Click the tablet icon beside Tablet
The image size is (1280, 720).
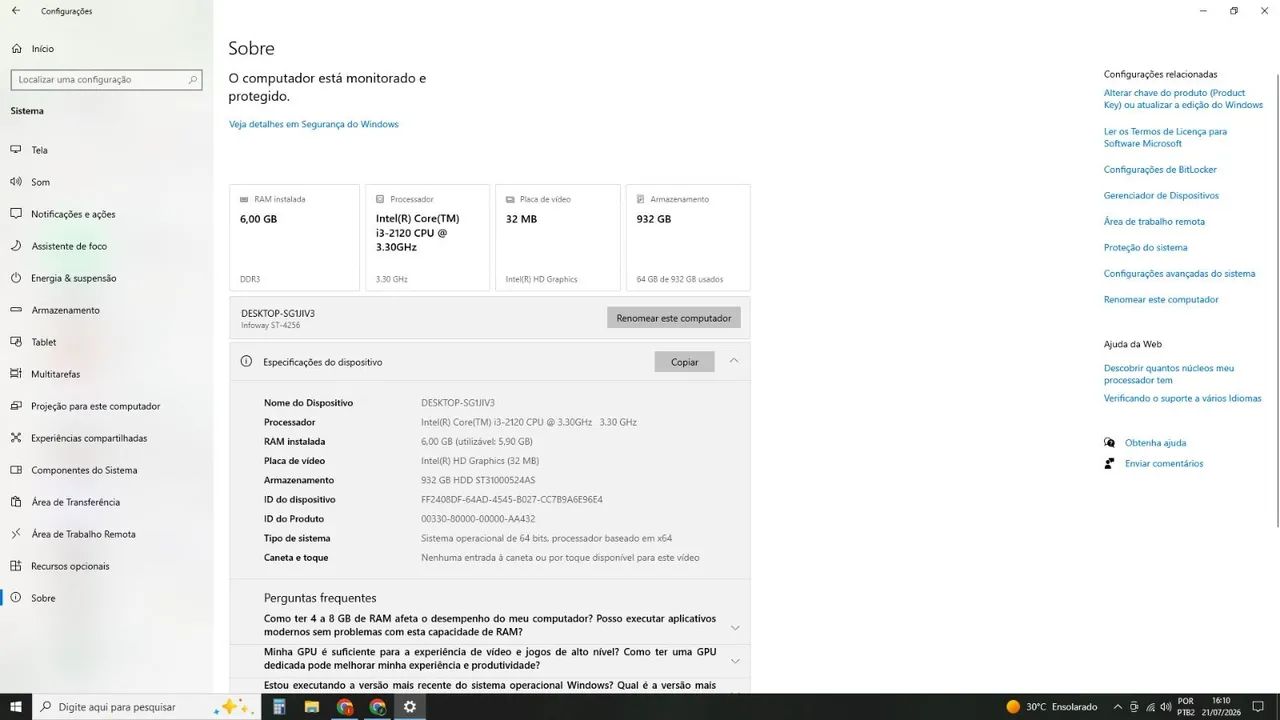15,342
